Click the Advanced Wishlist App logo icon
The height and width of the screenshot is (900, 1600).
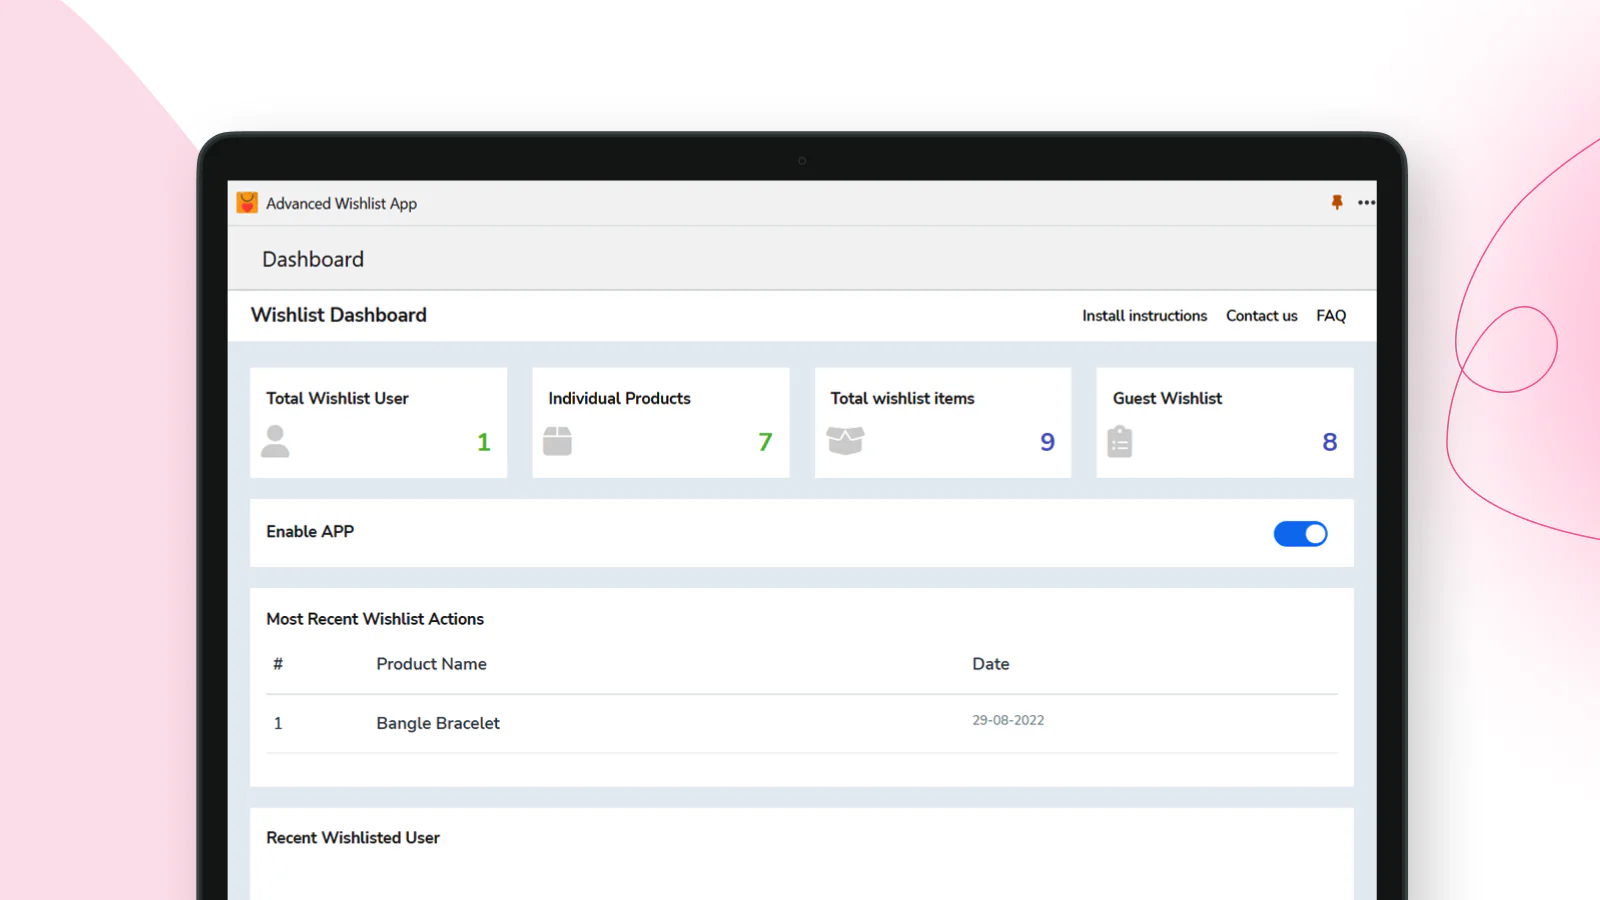pyautogui.click(x=247, y=203)
